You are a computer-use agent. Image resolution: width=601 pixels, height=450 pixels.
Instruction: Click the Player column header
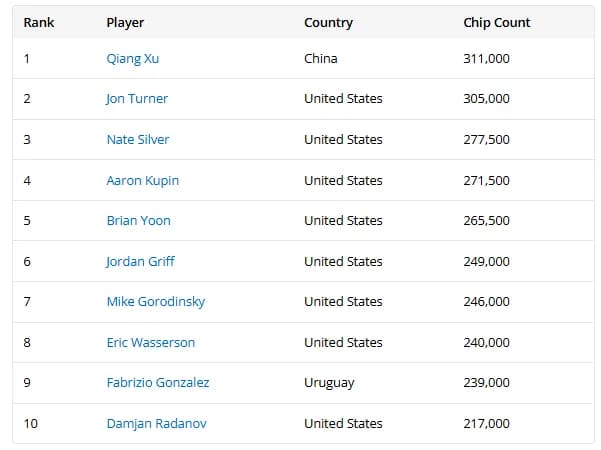125,23
